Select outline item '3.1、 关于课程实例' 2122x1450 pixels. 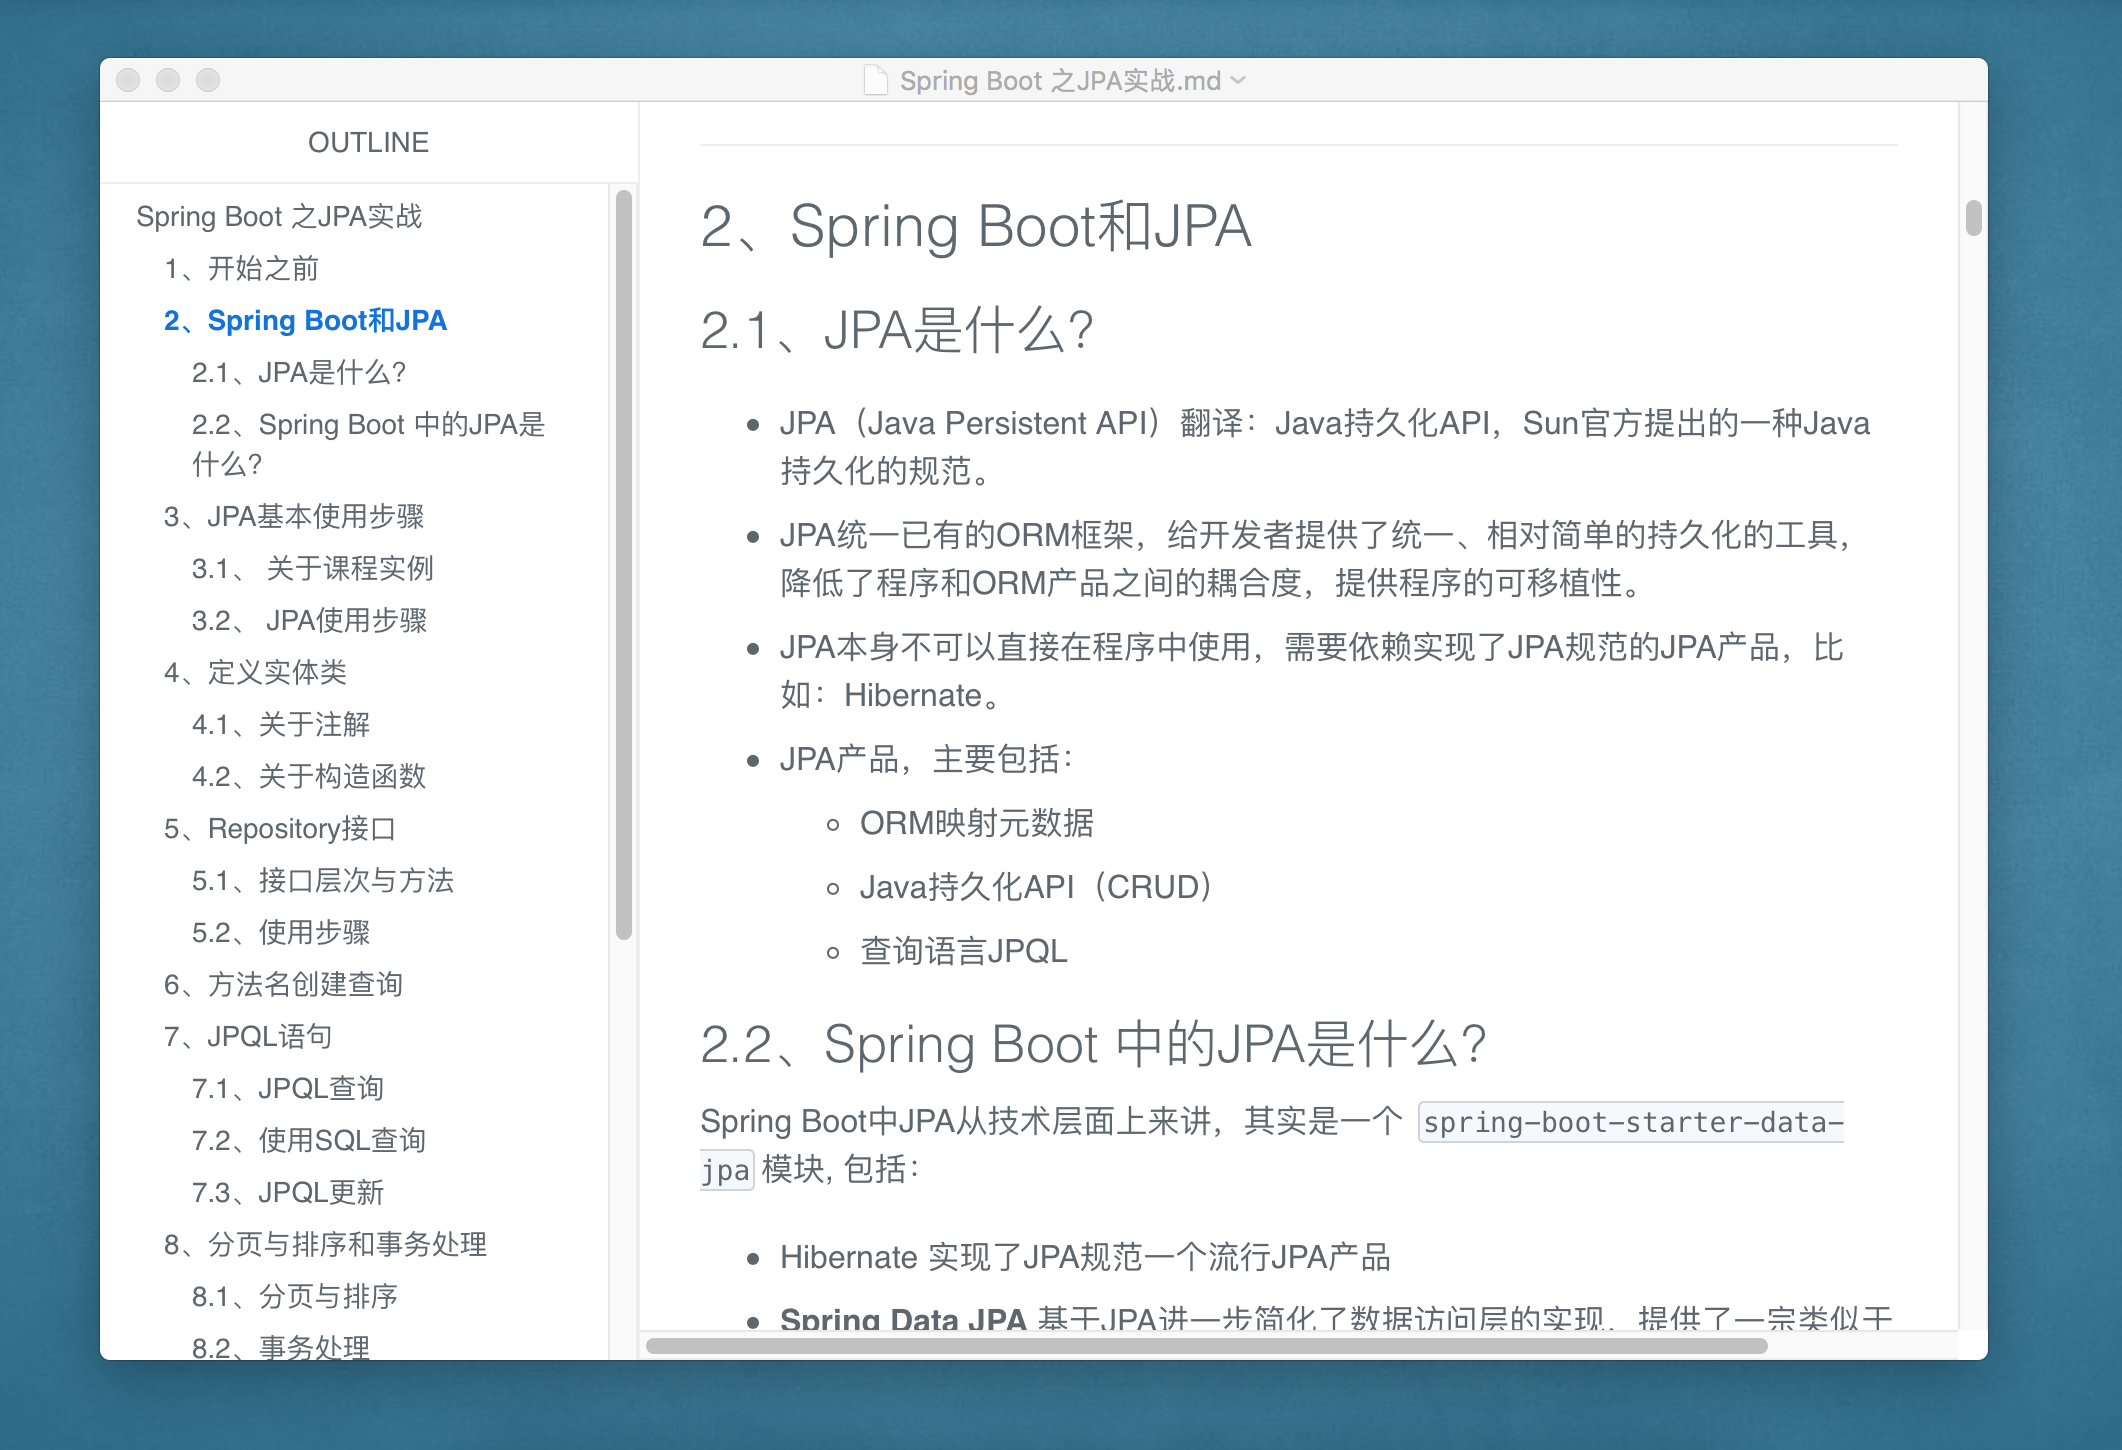(x=312, y=568)
